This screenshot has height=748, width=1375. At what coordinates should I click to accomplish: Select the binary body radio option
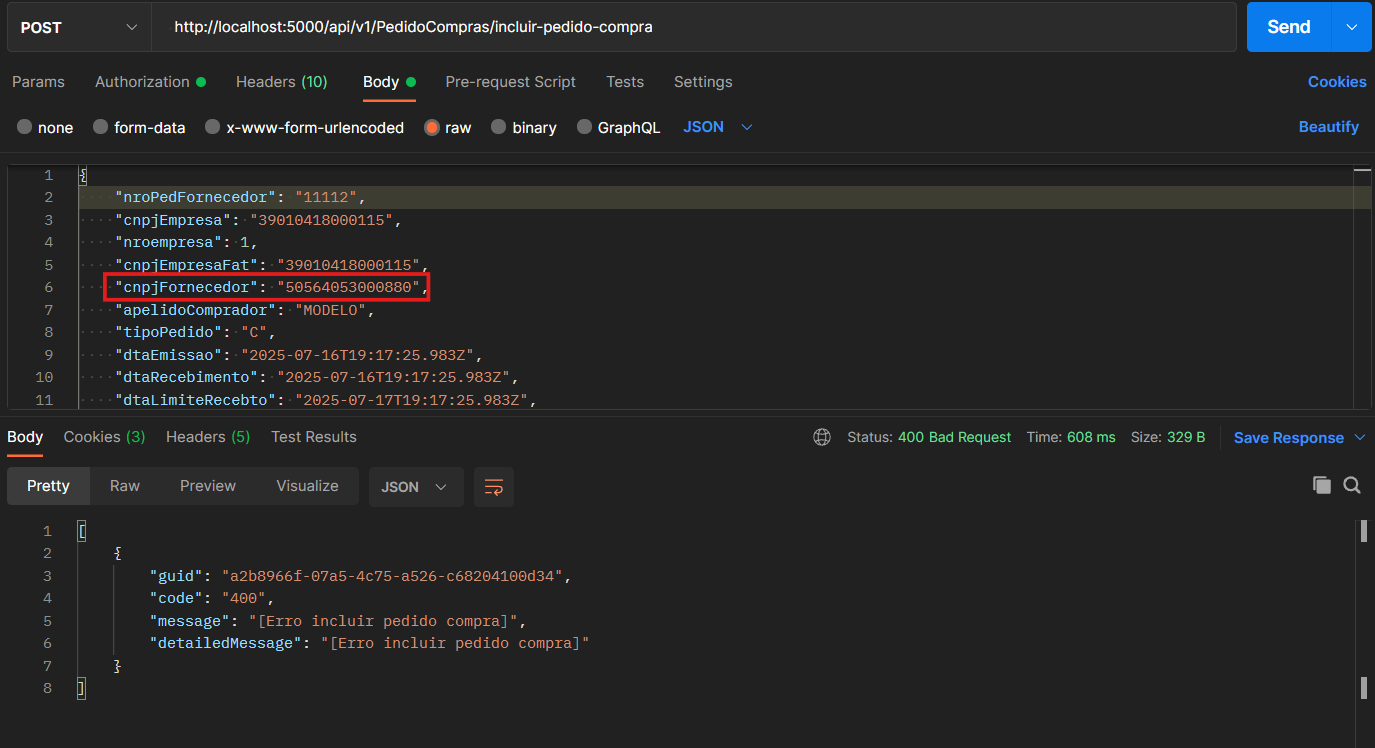(499, 127)
